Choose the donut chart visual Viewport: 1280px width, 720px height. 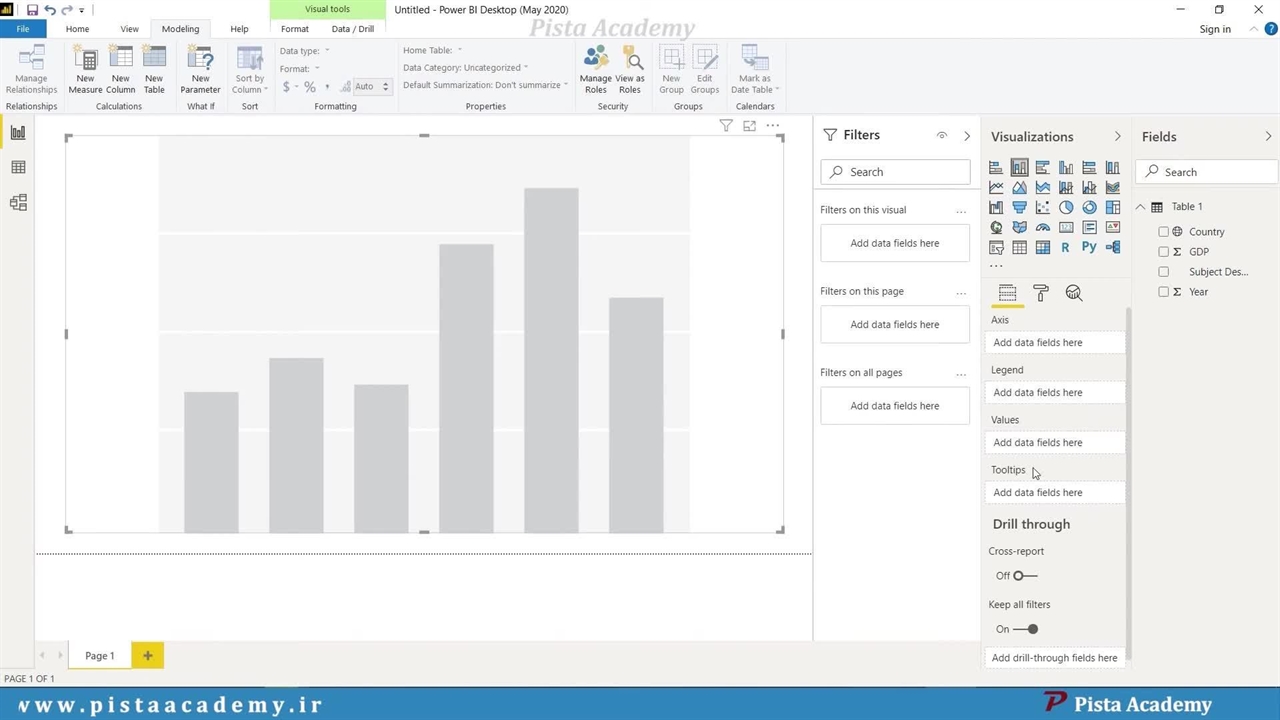pos(1089,208)
